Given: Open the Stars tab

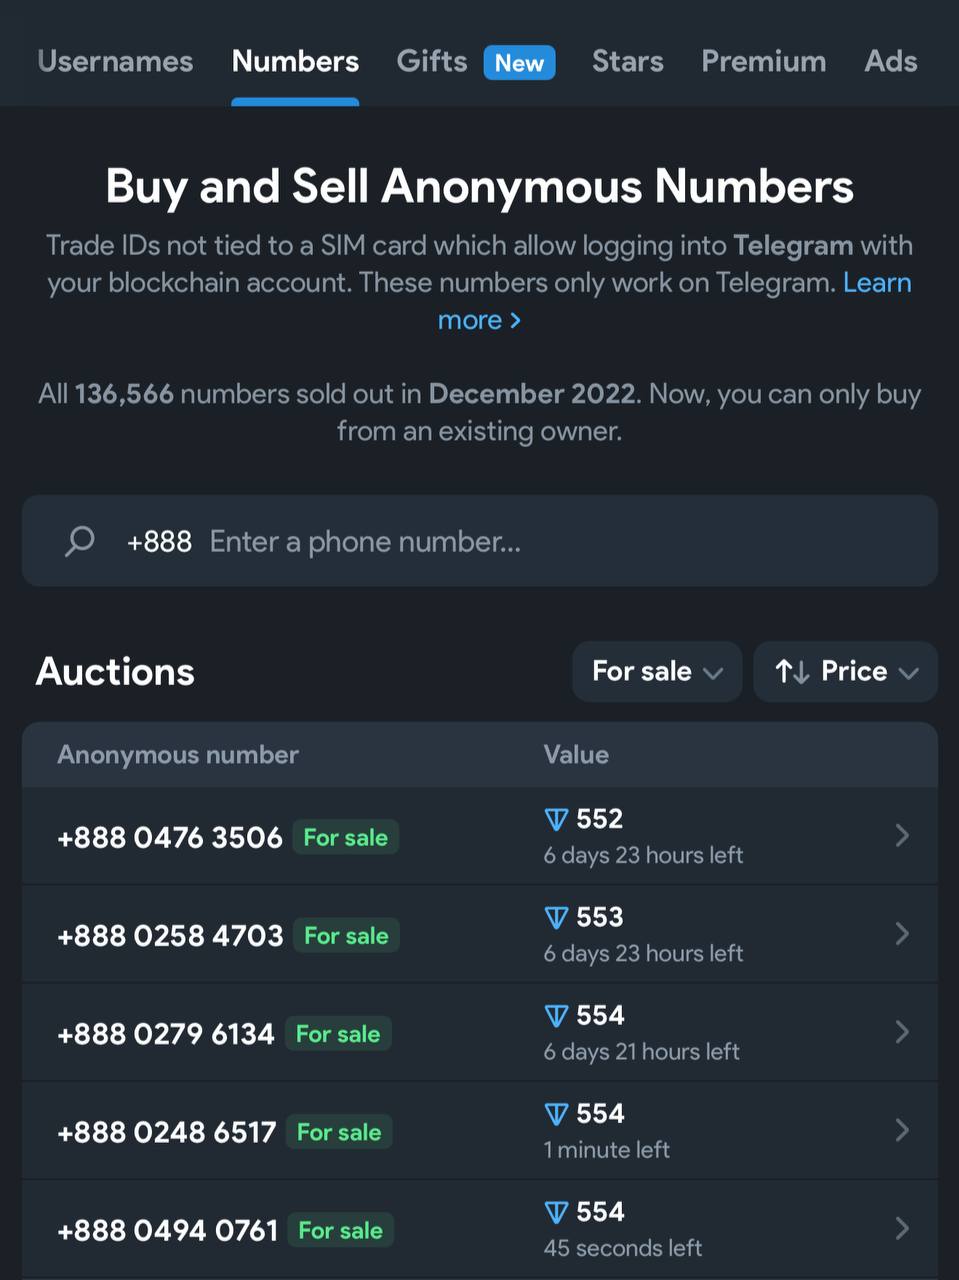Looking at the screenshot, I should 627,61.
